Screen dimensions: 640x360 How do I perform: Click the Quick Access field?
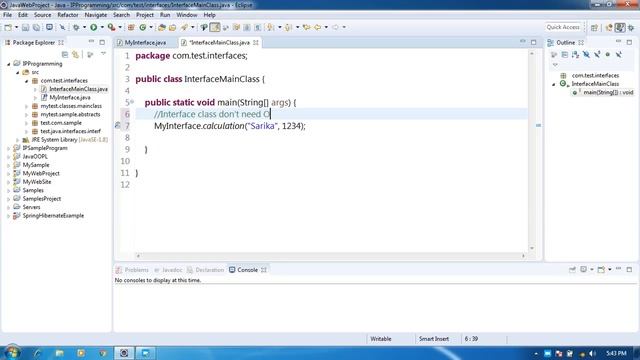pyautogui.click(x=563, y=27)
